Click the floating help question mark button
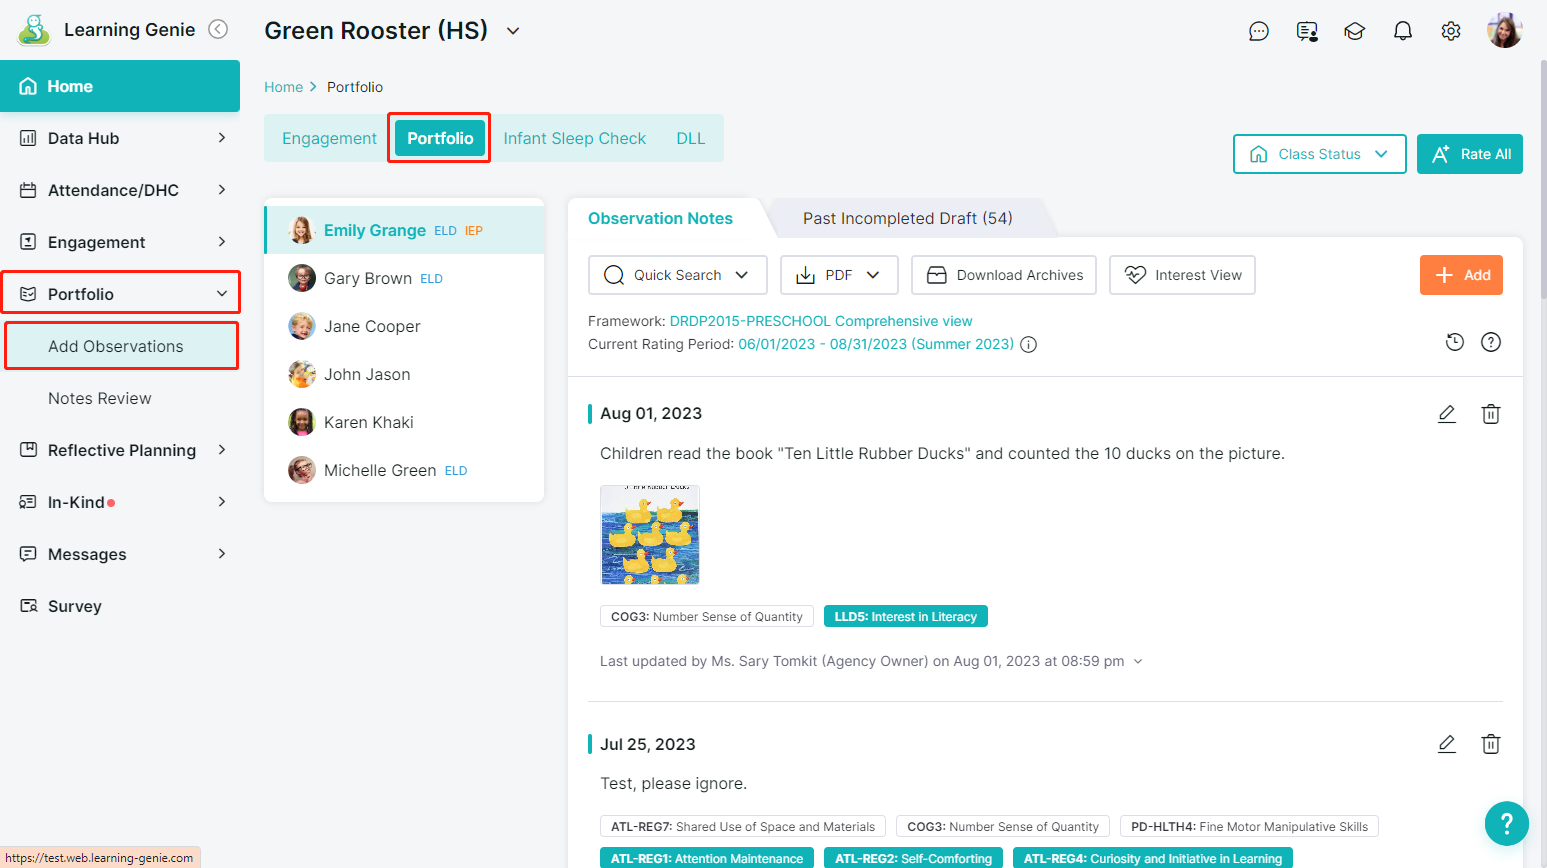Image resolution: width=1547 pixels, height=868 pixels. click(1506, 823)
